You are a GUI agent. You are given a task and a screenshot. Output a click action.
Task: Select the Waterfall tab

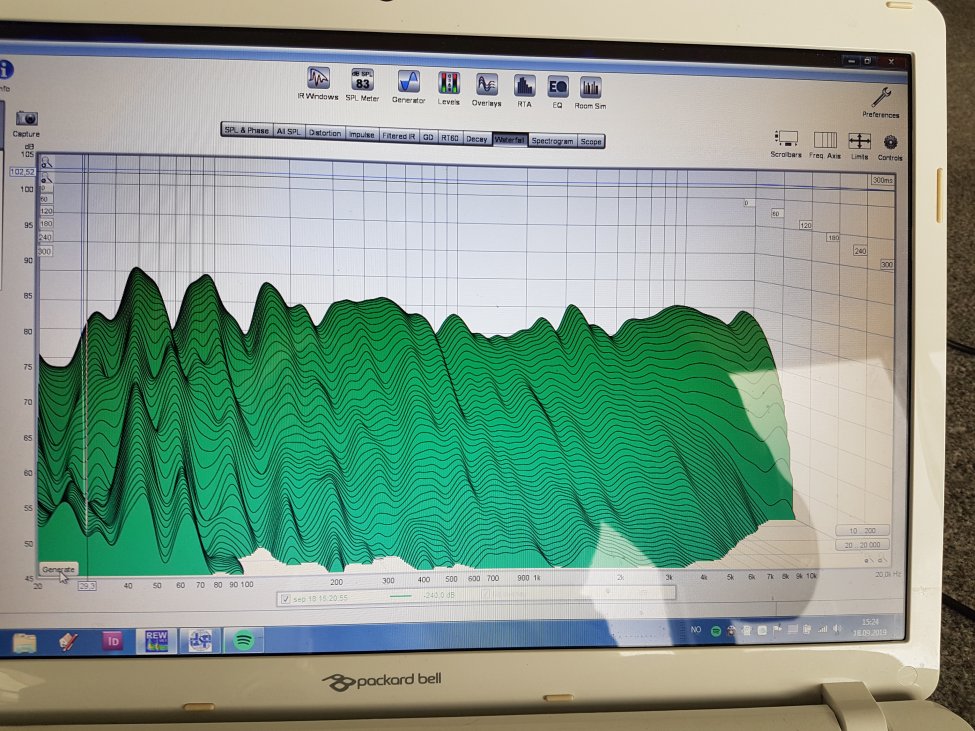(x=510, y=140)
